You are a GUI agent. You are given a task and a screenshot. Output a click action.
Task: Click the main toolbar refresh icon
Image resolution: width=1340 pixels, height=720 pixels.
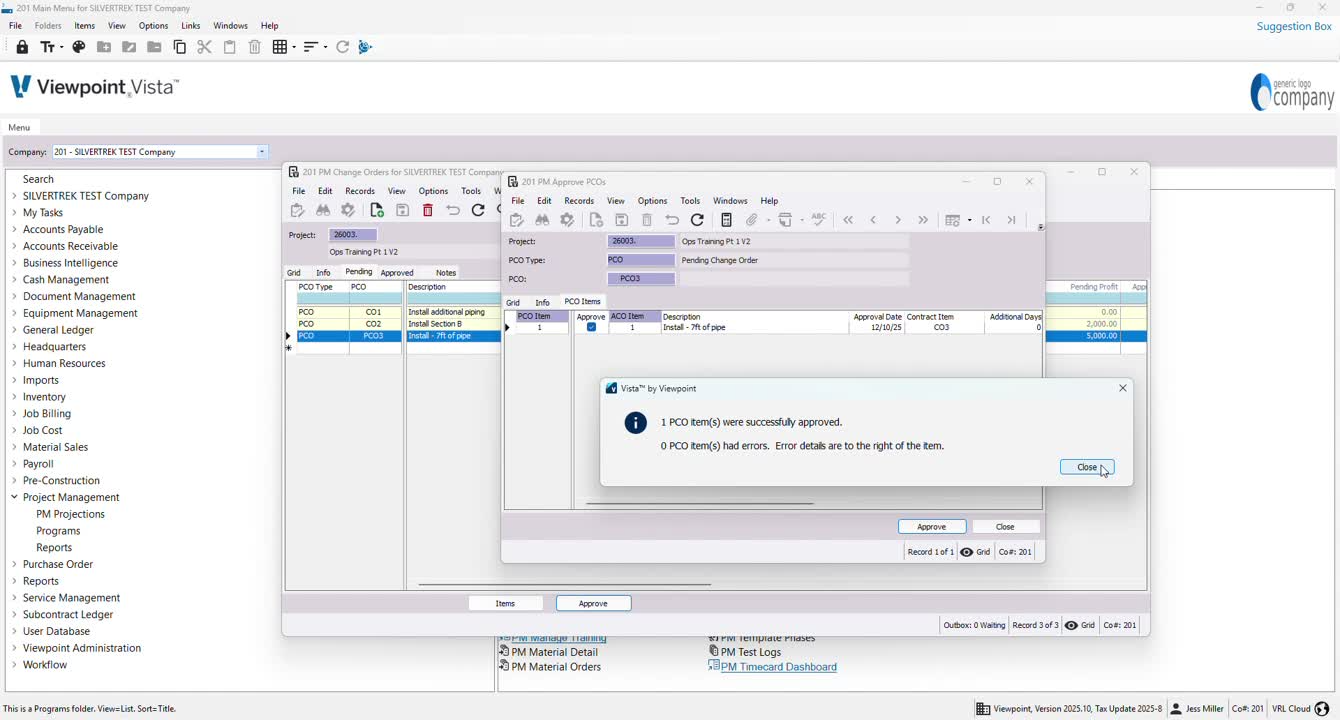tap(343, 47)
